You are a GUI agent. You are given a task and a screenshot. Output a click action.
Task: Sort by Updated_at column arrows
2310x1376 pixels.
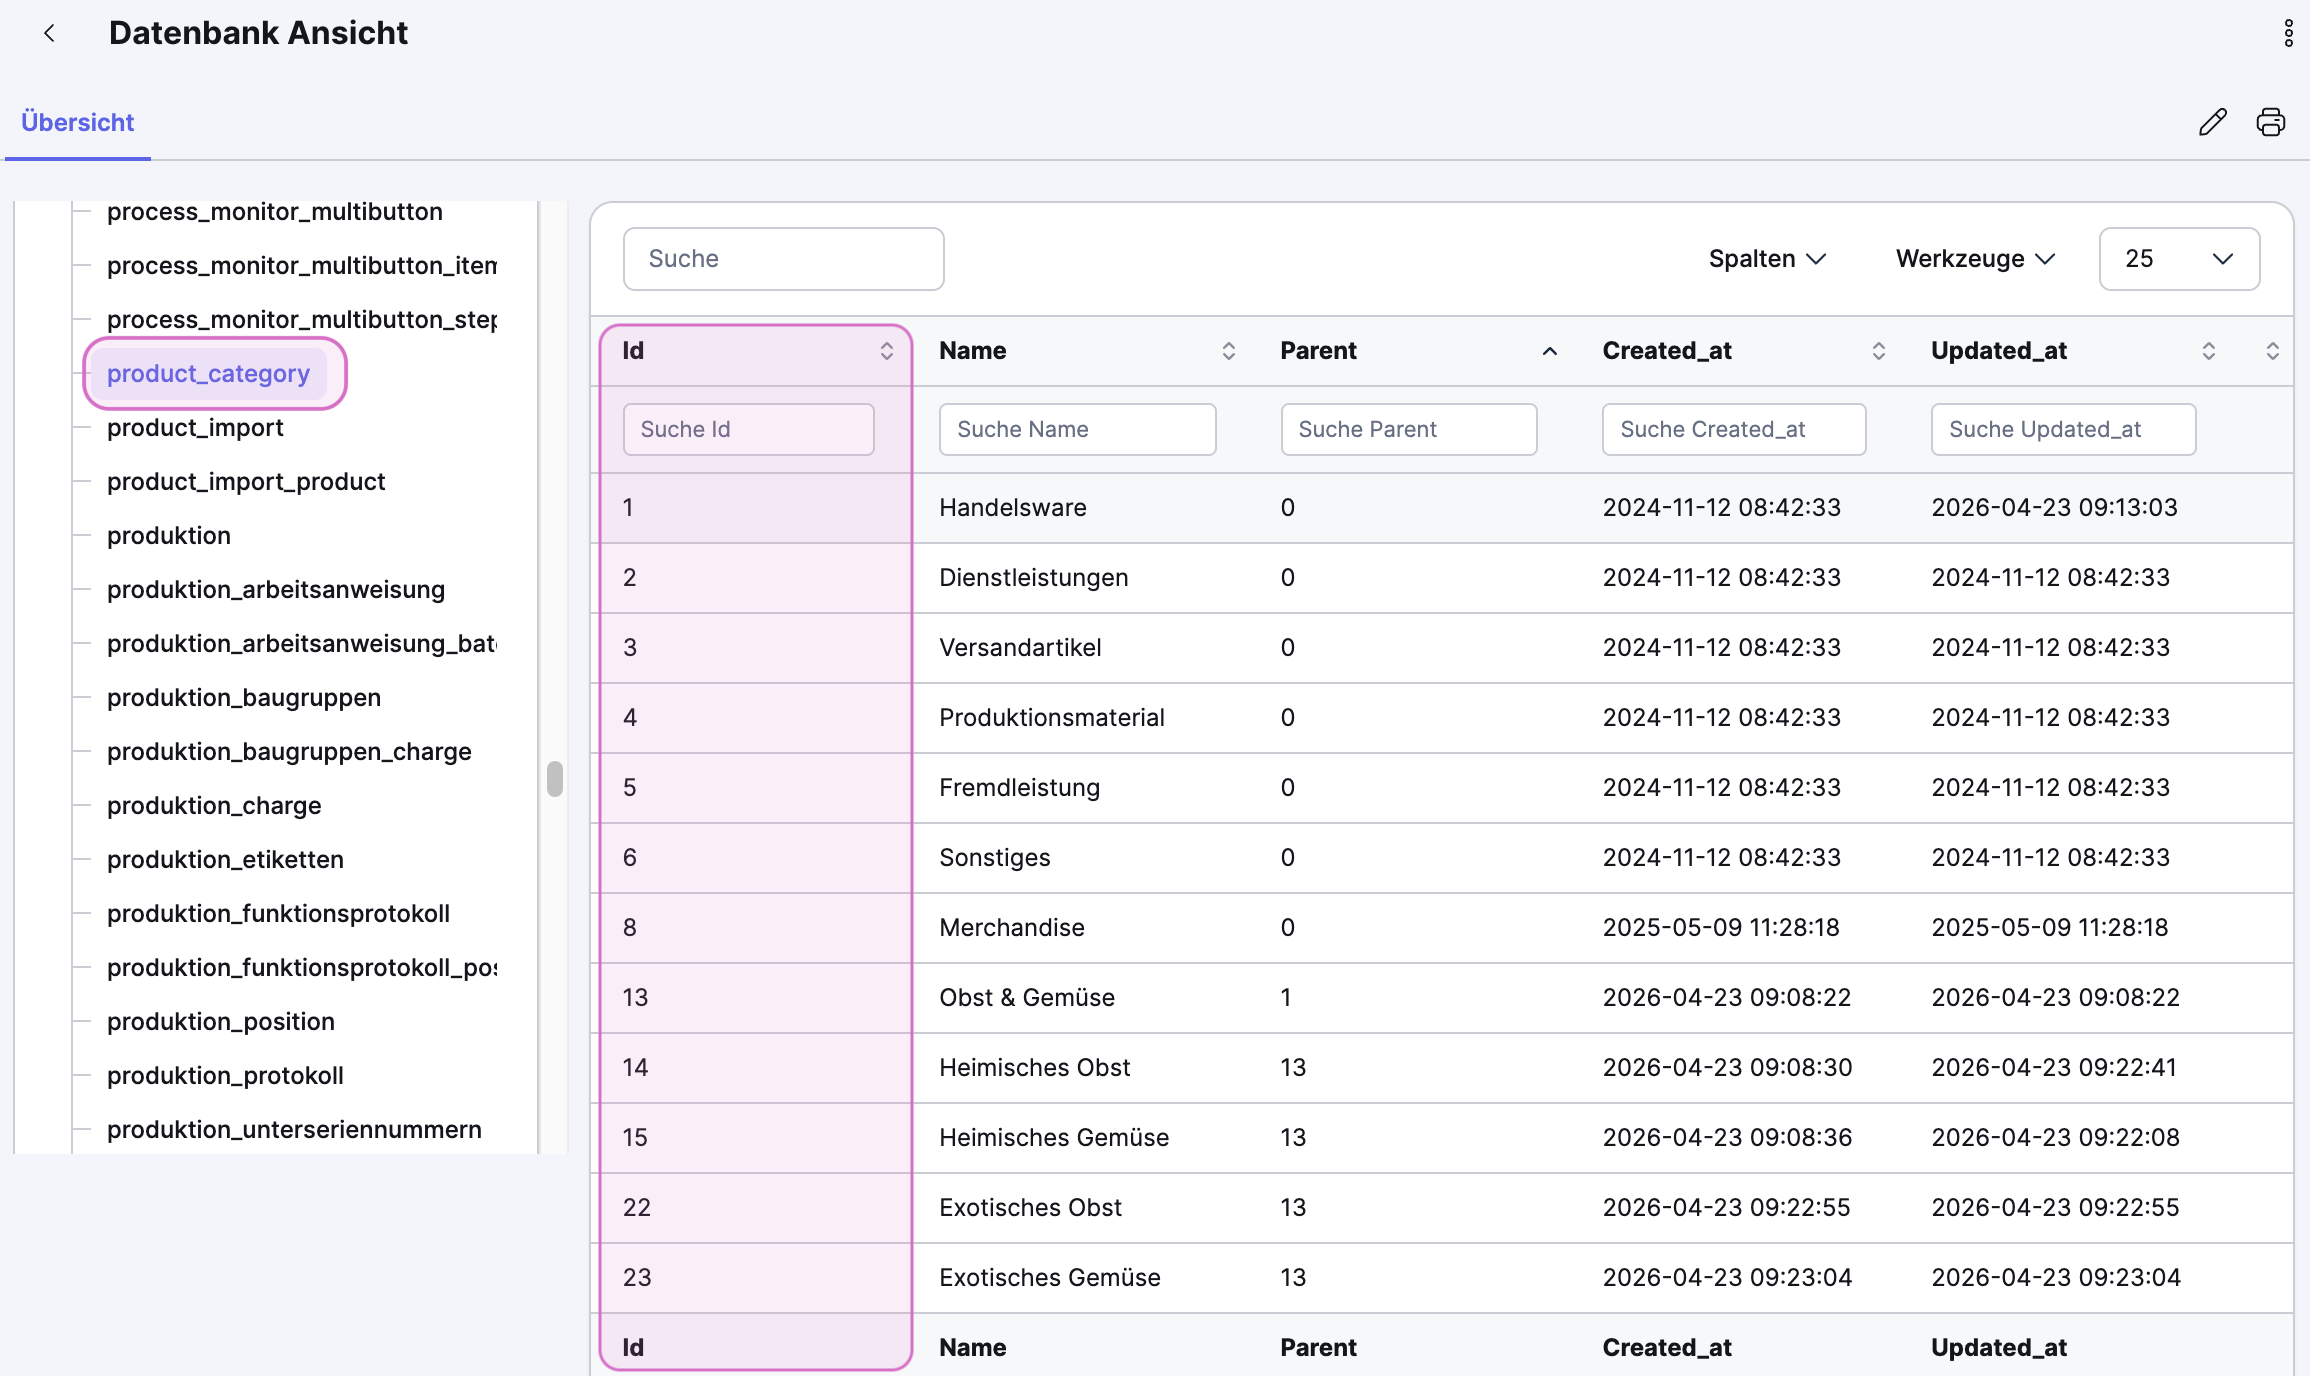[2209, 351]
